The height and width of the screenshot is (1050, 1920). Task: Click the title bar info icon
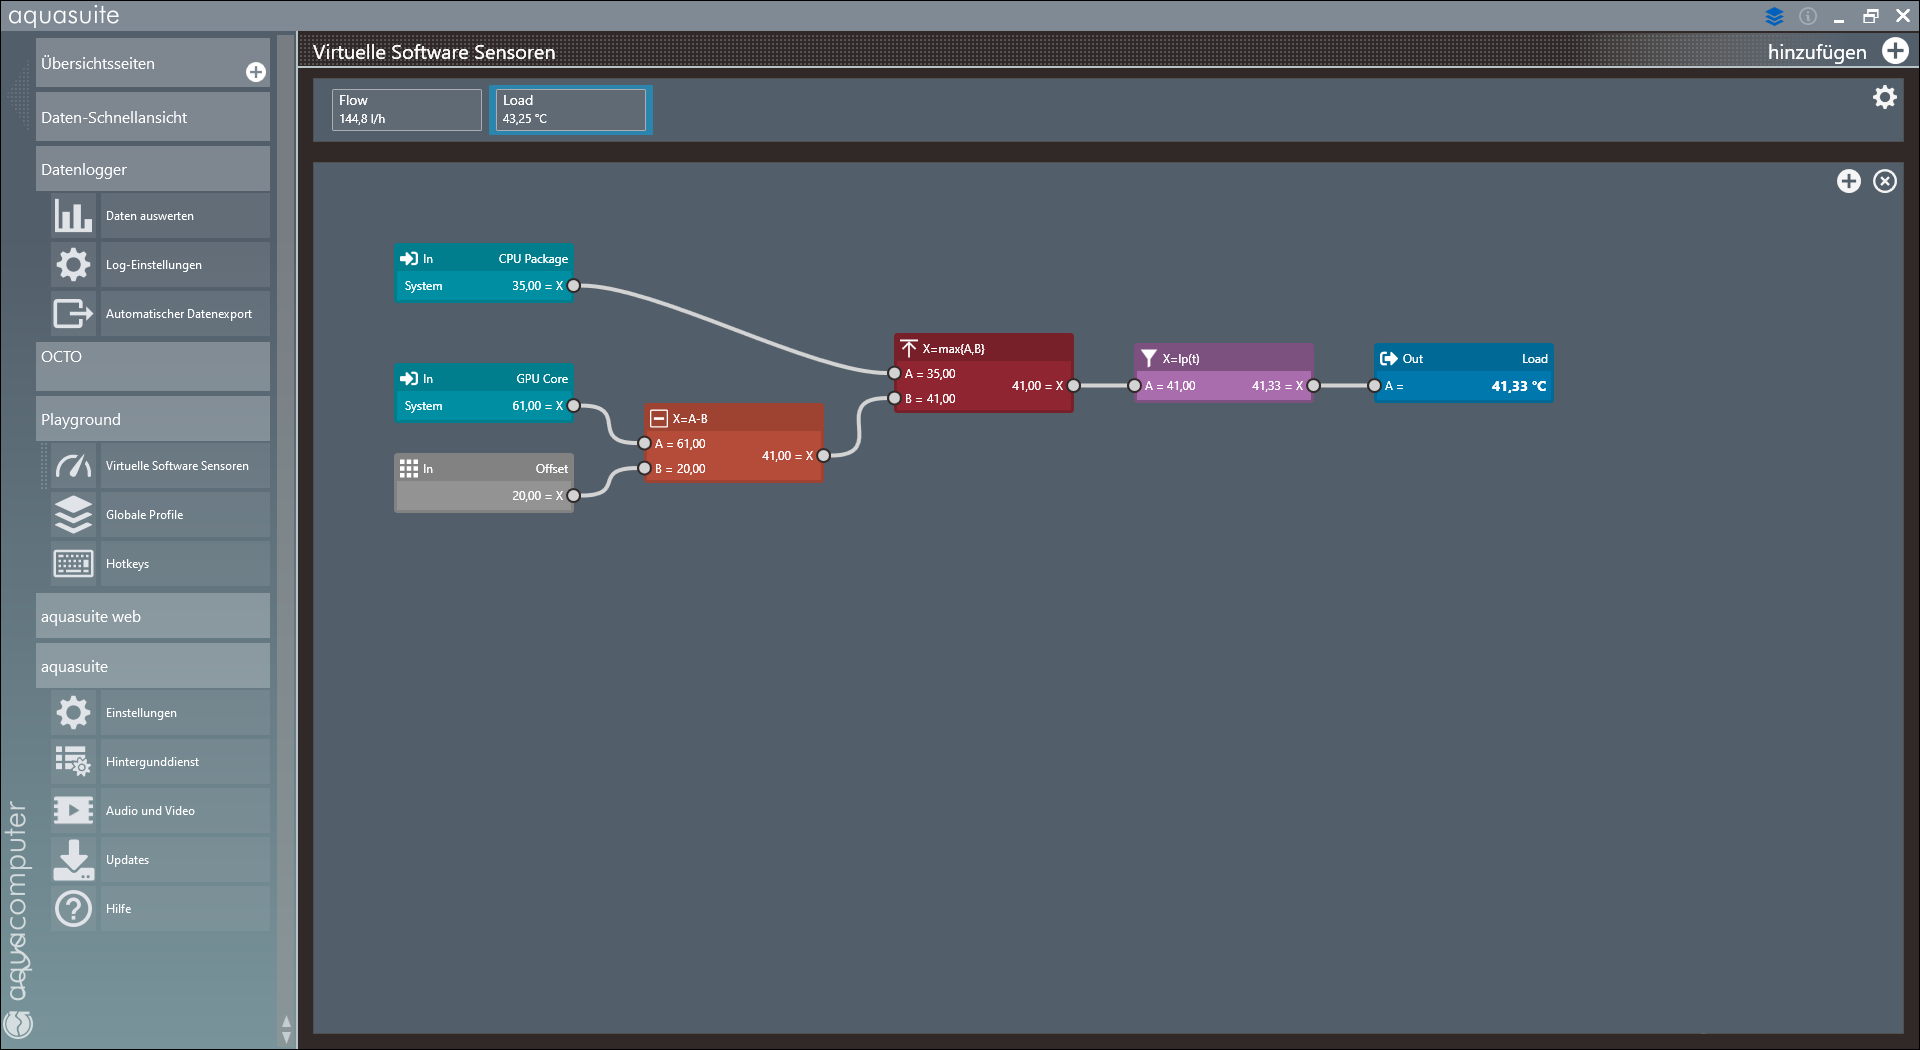point(1808,16)
